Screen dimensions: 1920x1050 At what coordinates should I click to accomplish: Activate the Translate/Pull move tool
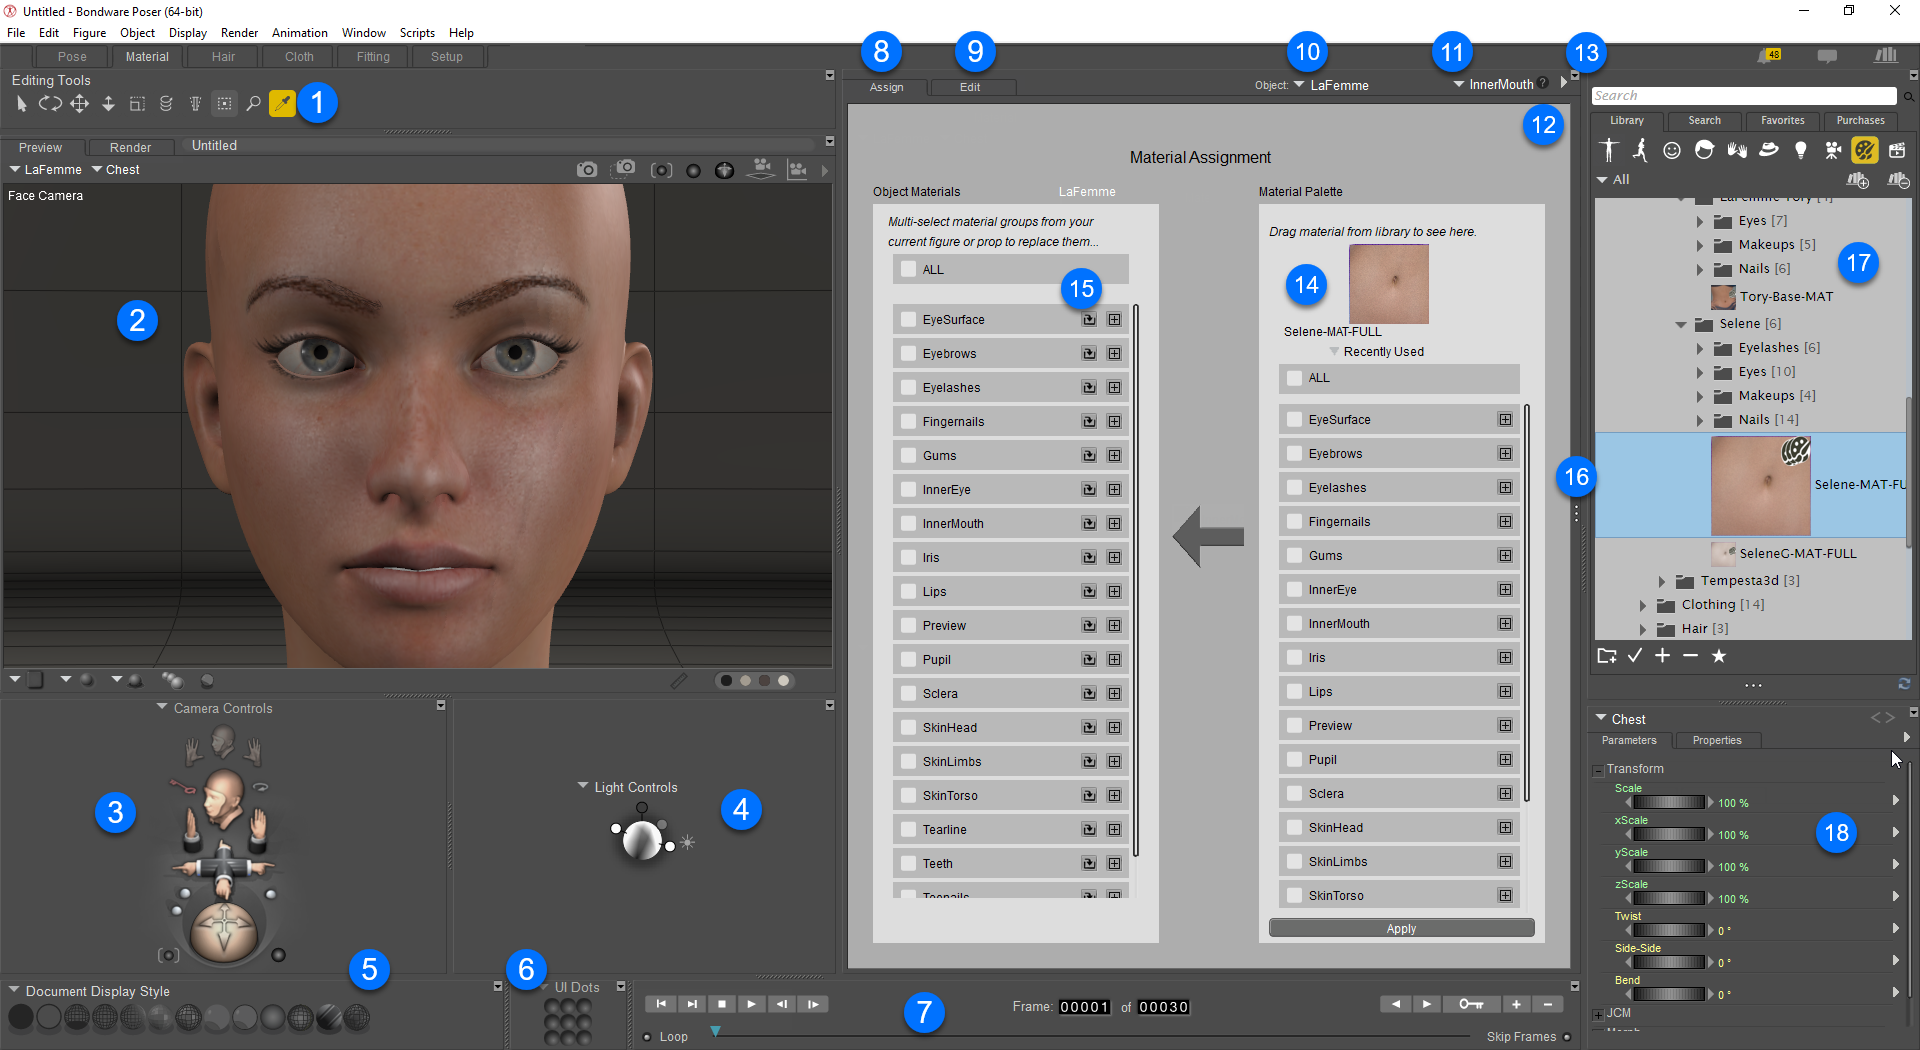(79, 103)
